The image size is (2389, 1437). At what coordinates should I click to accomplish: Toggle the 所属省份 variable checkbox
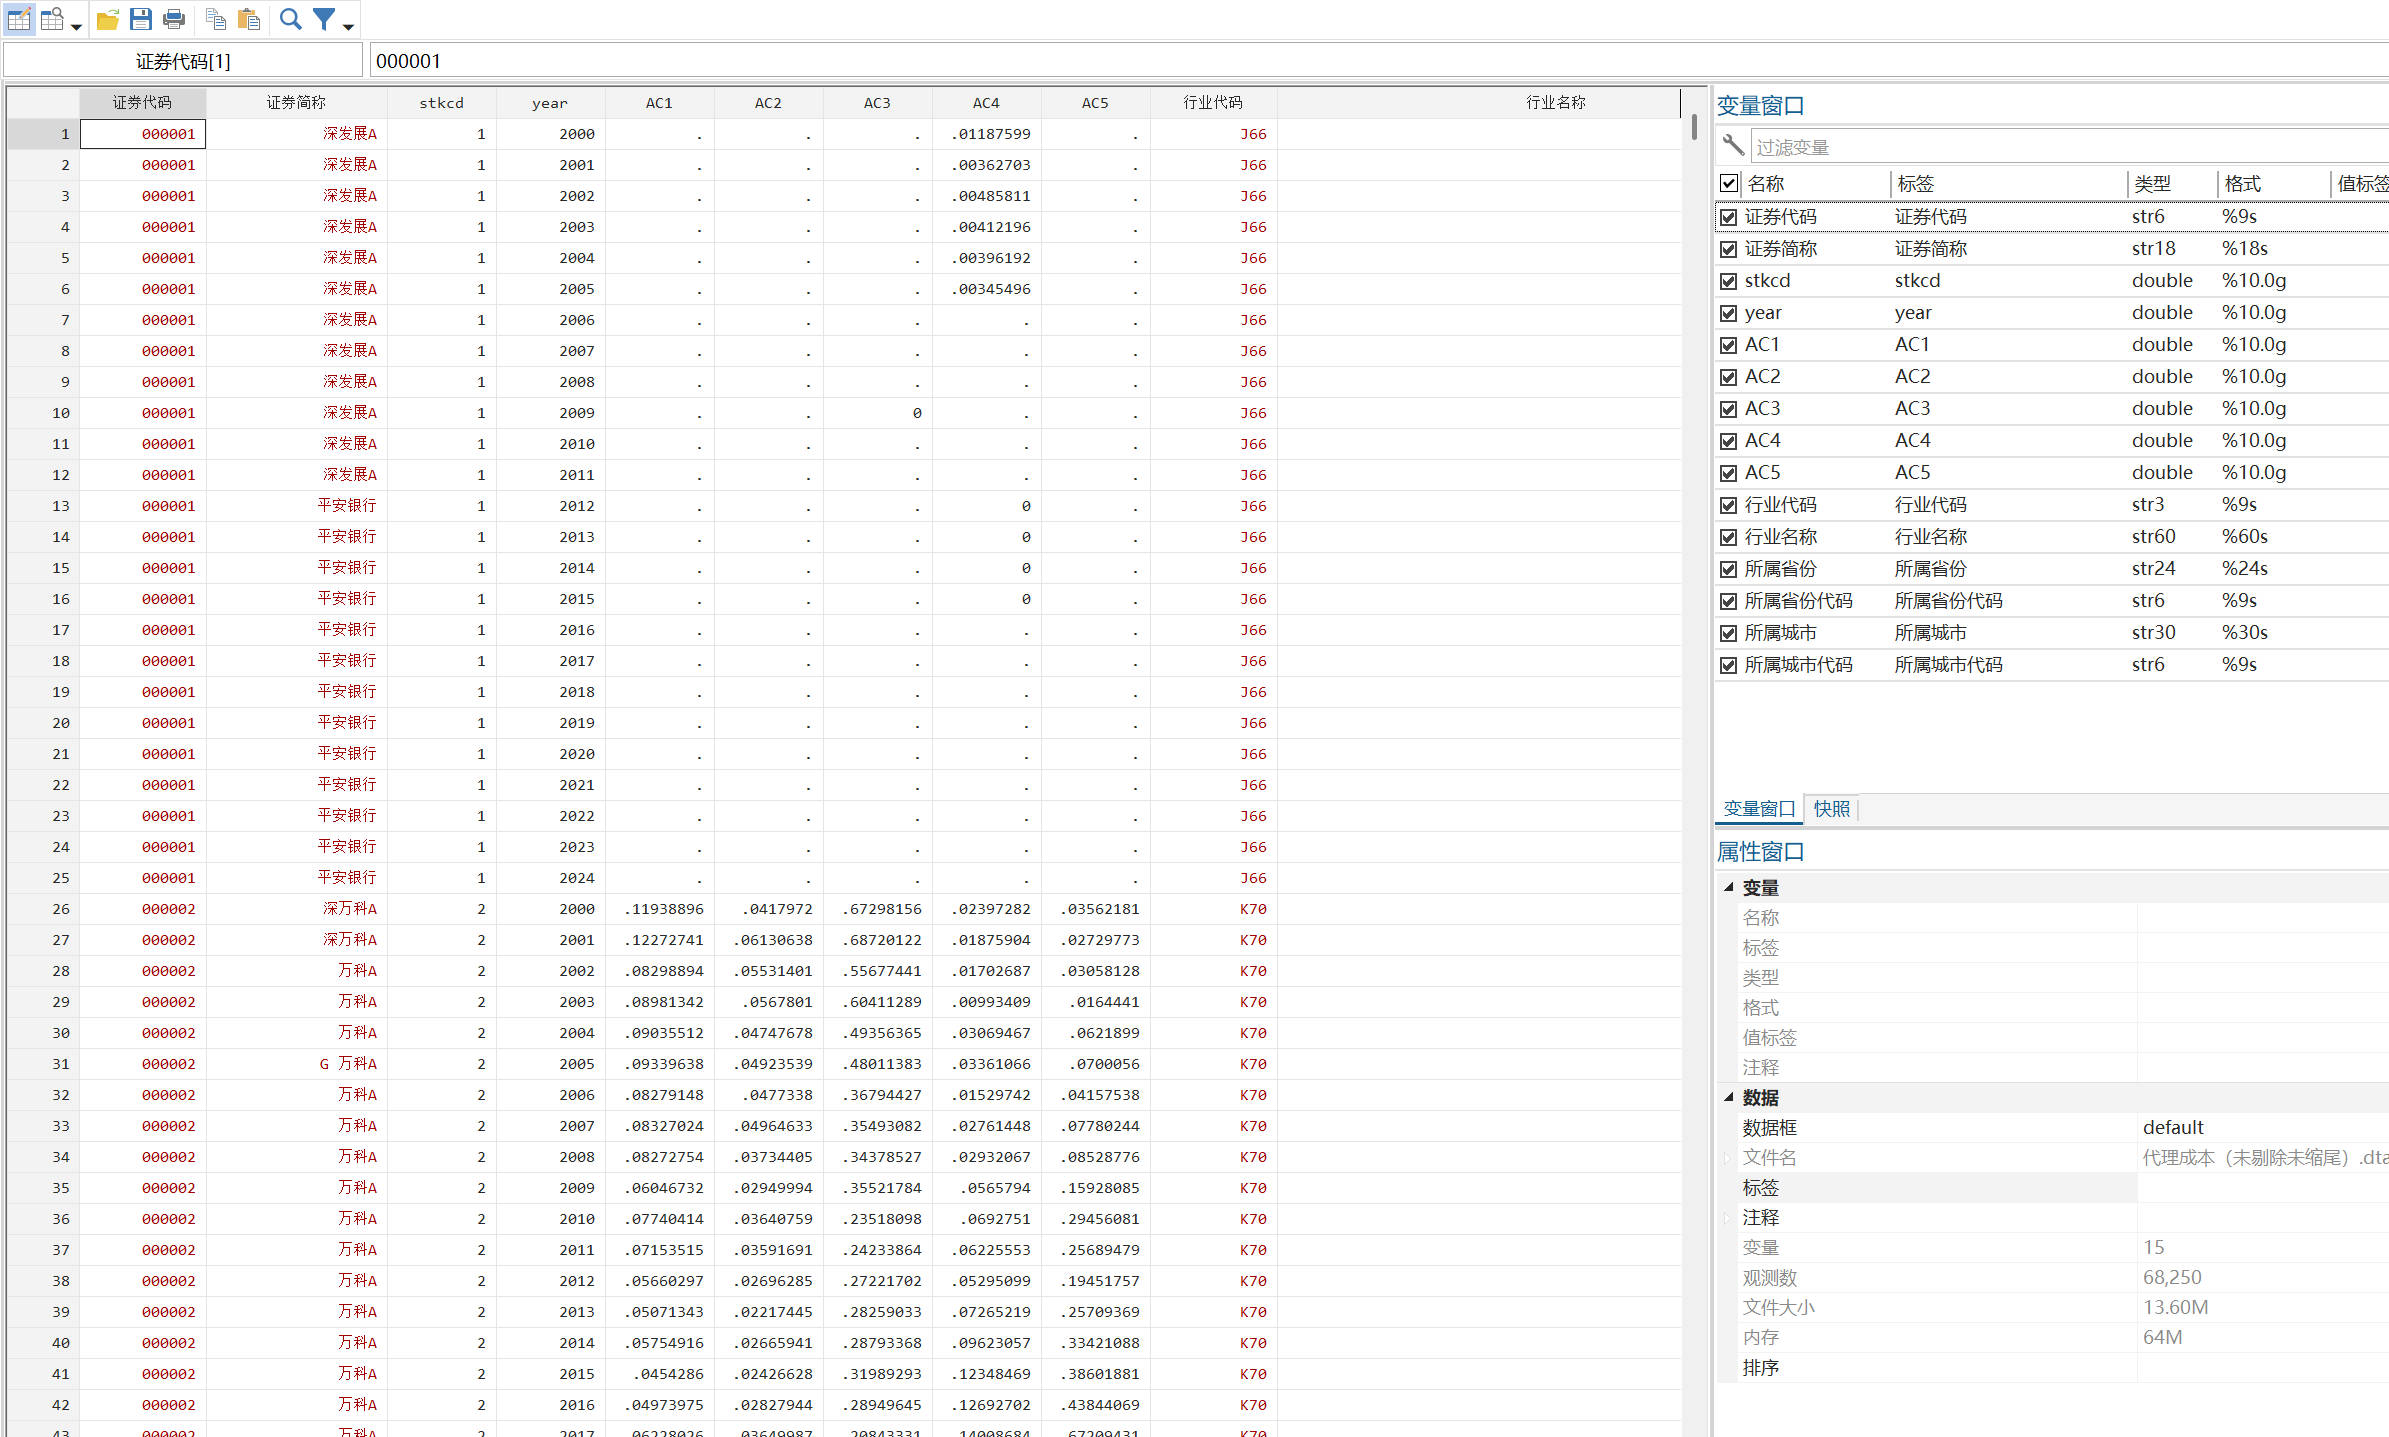(1728, 569)
